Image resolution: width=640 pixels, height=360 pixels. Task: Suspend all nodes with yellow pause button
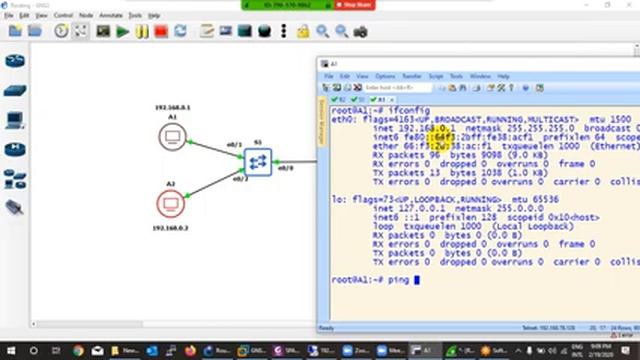click(x=142, y=31)
